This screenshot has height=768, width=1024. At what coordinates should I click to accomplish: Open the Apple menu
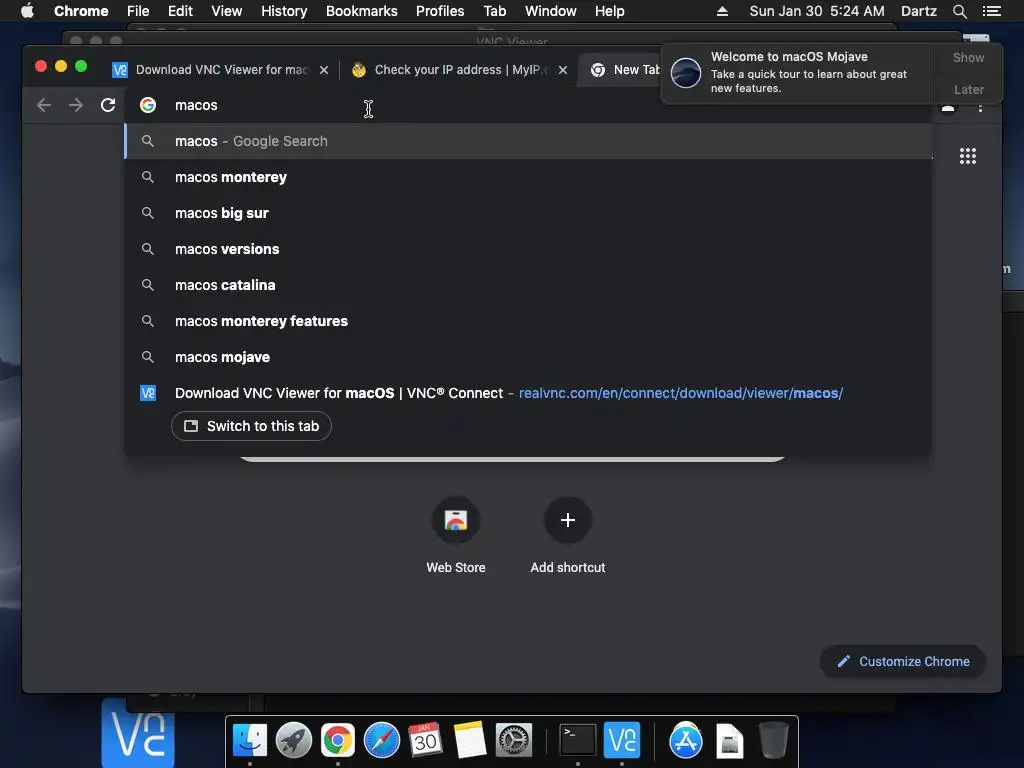coord(27,11)
